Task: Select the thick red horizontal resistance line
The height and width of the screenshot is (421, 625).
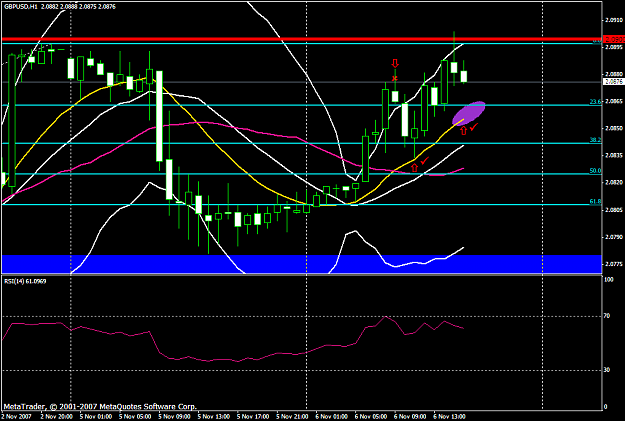Action: pos(301,39)
